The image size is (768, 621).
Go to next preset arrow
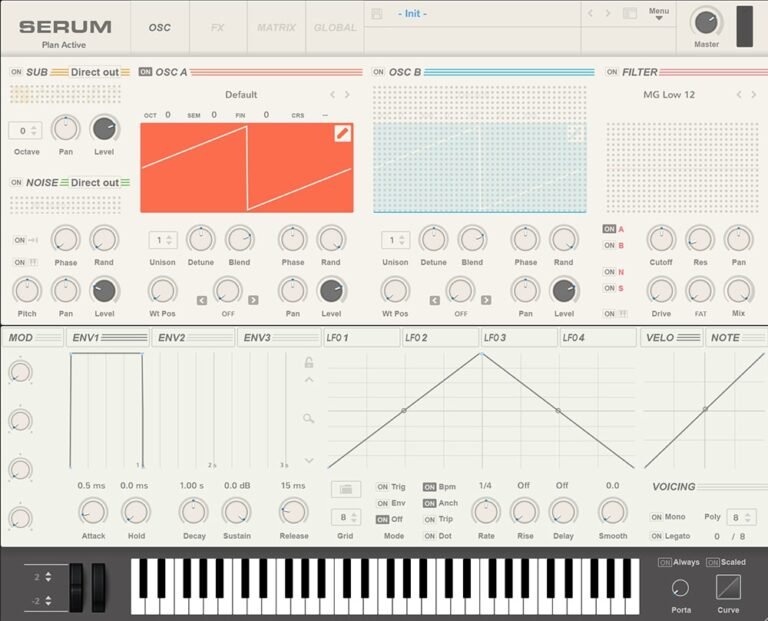pos(608,14)
